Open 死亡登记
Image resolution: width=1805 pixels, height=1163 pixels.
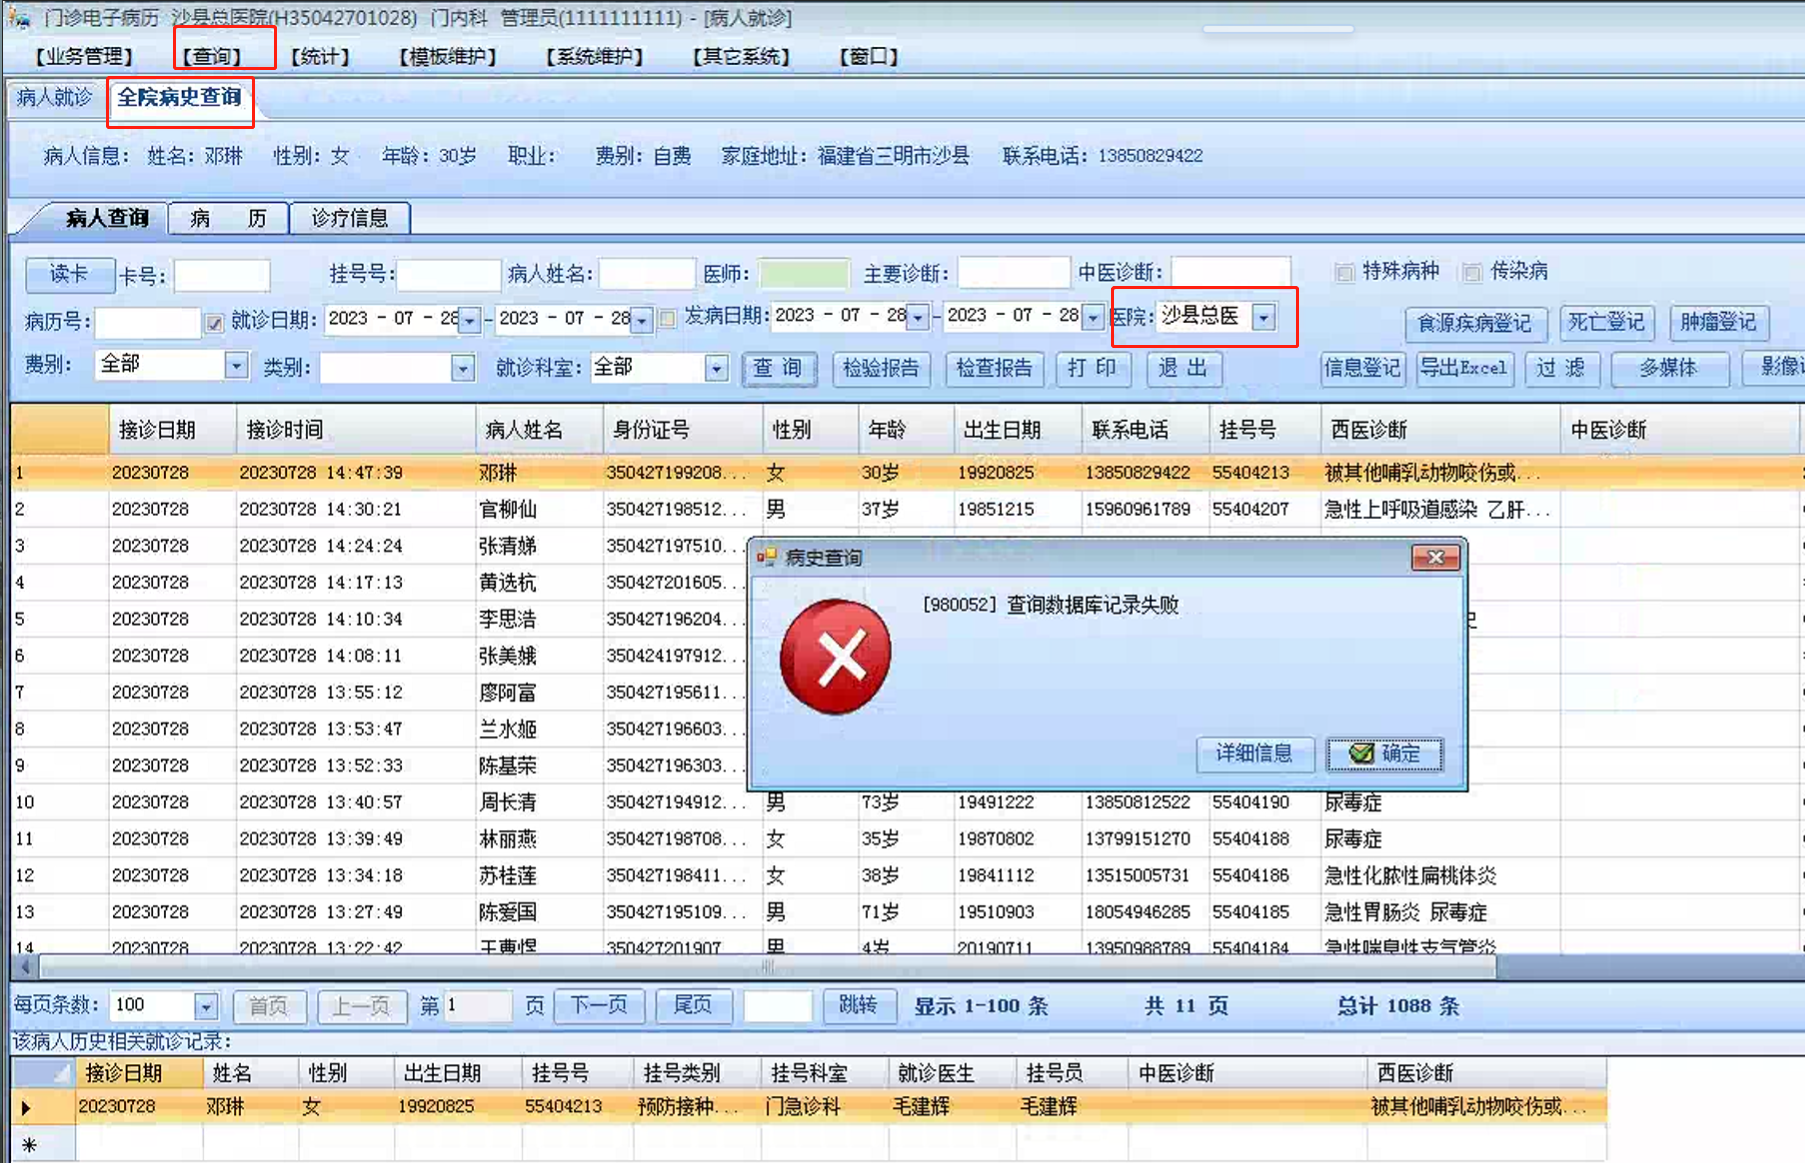tap(1606, 323)
